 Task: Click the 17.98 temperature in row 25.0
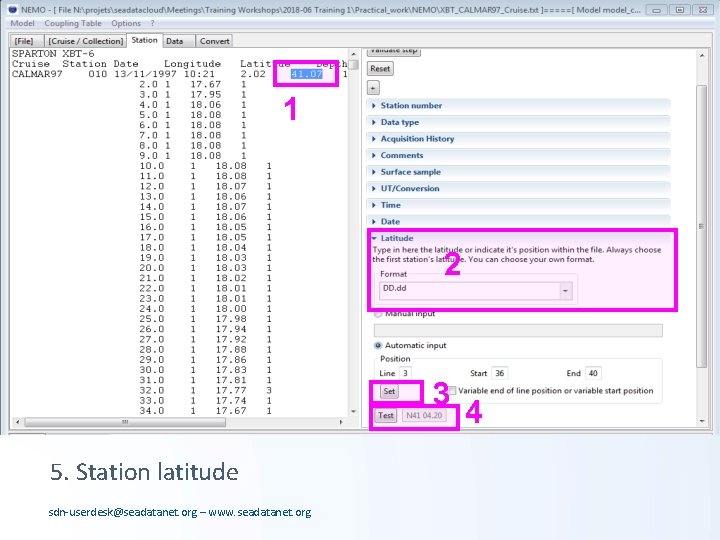tap(231, 319)
